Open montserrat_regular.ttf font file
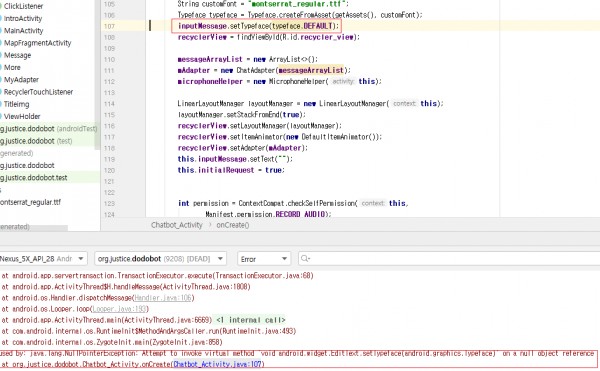Image resolution: width=600 pixels, height=371 pixels. click(x=30, y=202)
